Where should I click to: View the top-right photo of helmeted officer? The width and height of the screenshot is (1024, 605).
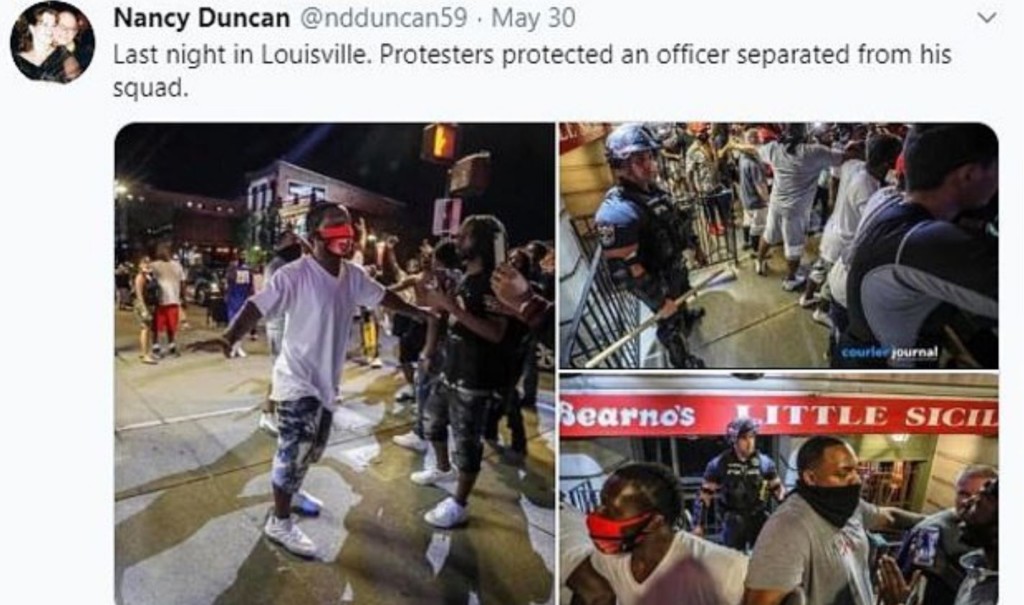(x=778, y=246)
